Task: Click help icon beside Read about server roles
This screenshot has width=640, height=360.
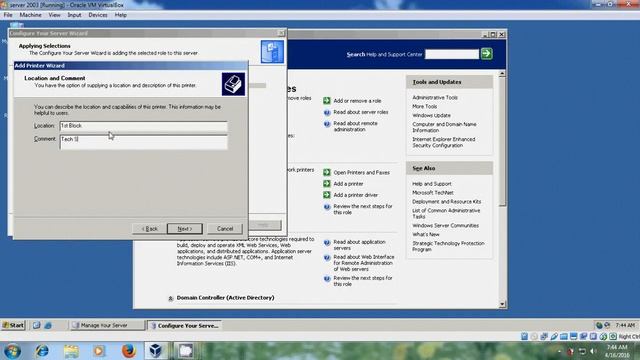Action: 327,112
